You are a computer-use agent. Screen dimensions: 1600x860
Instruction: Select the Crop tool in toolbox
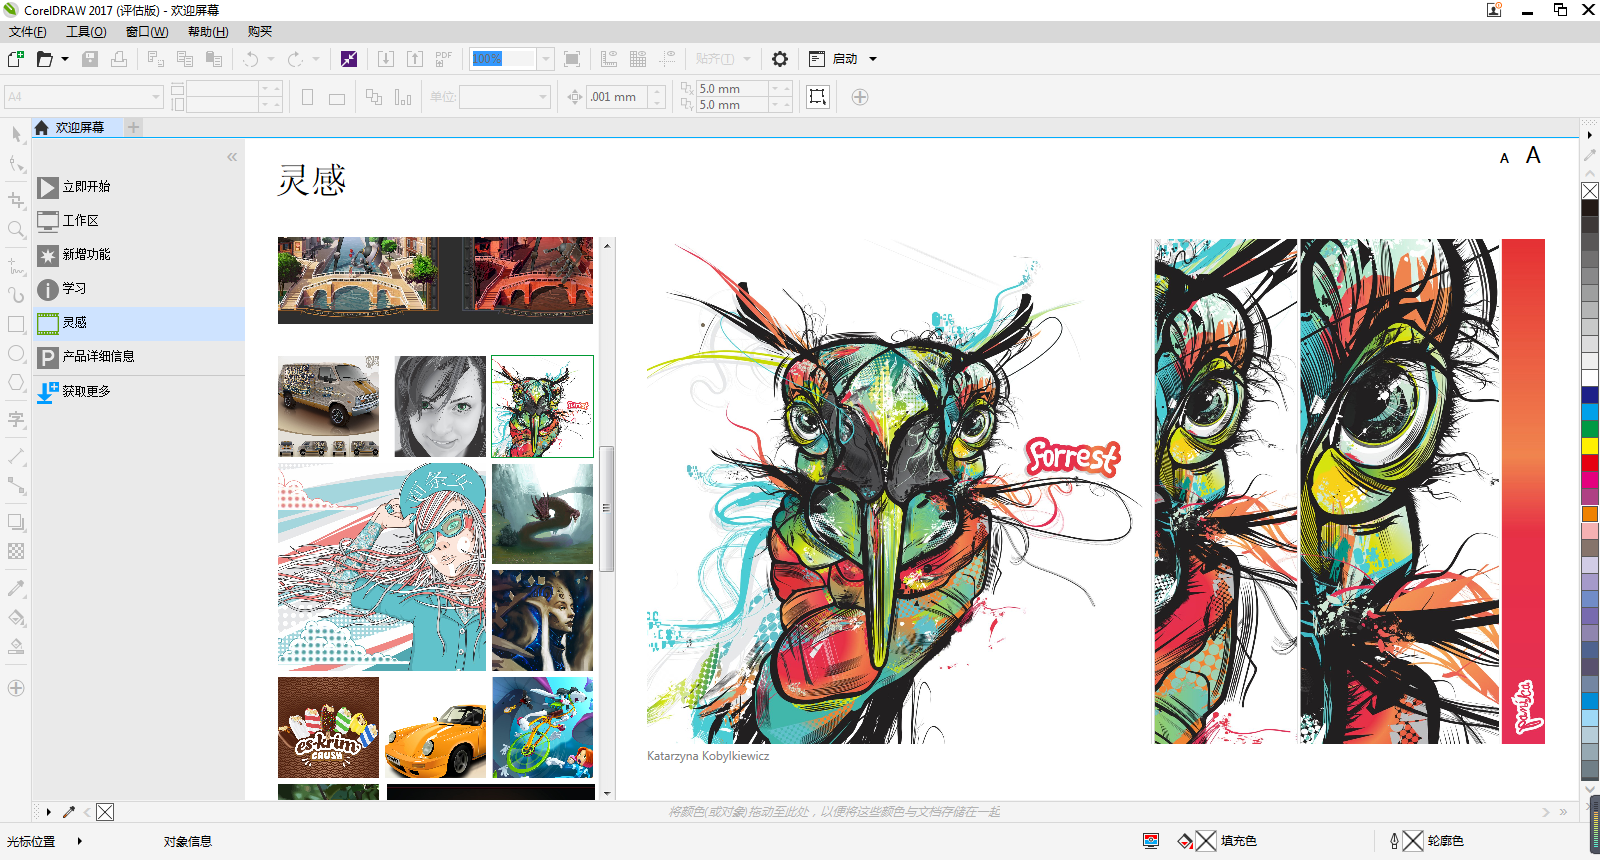pos(16,200)
